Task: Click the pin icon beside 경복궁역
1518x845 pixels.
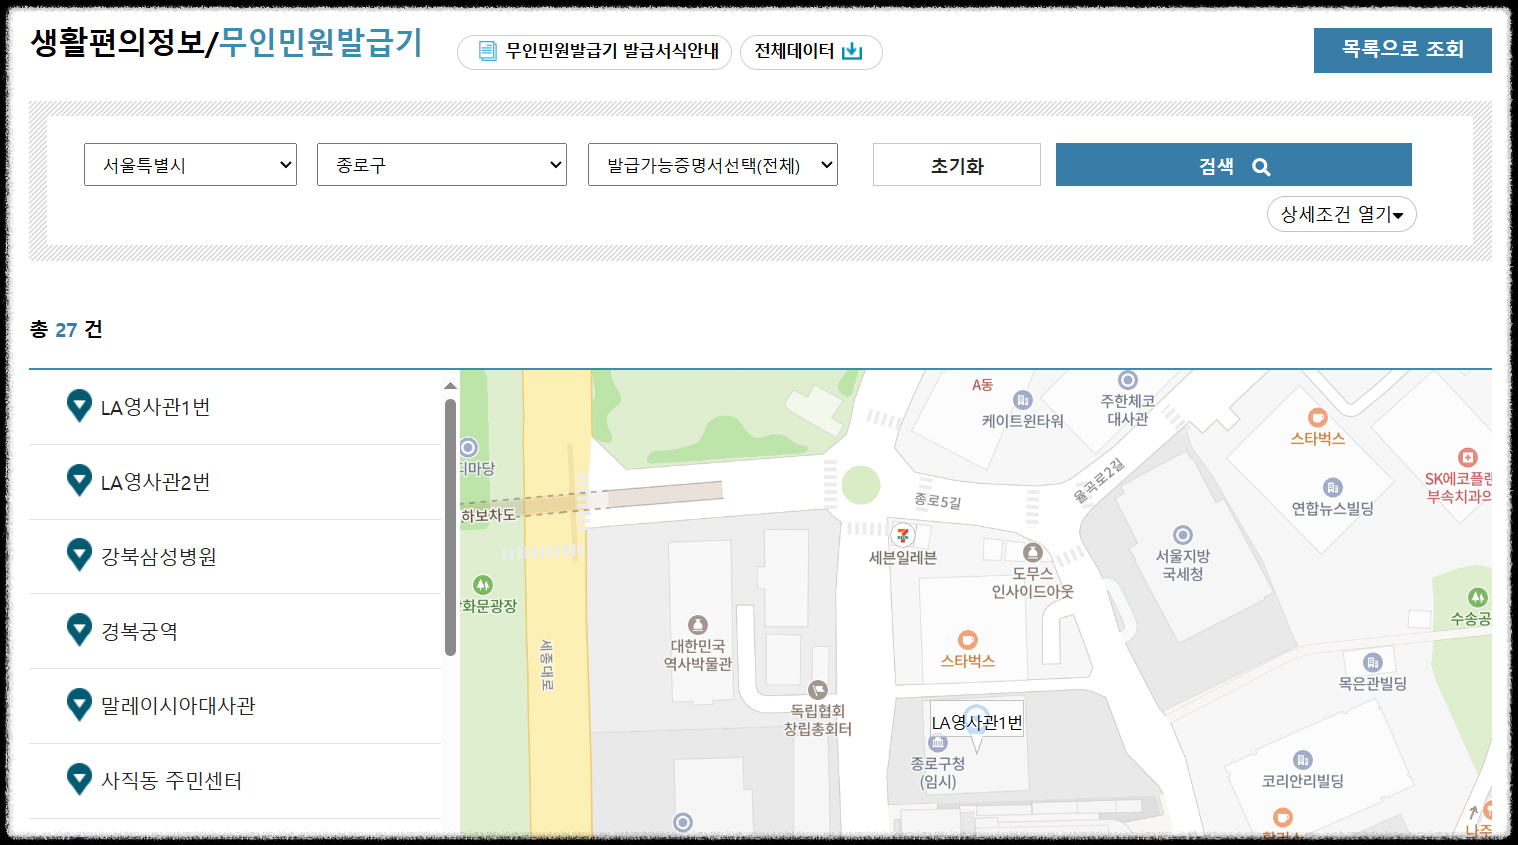Action: click(79, 629)
